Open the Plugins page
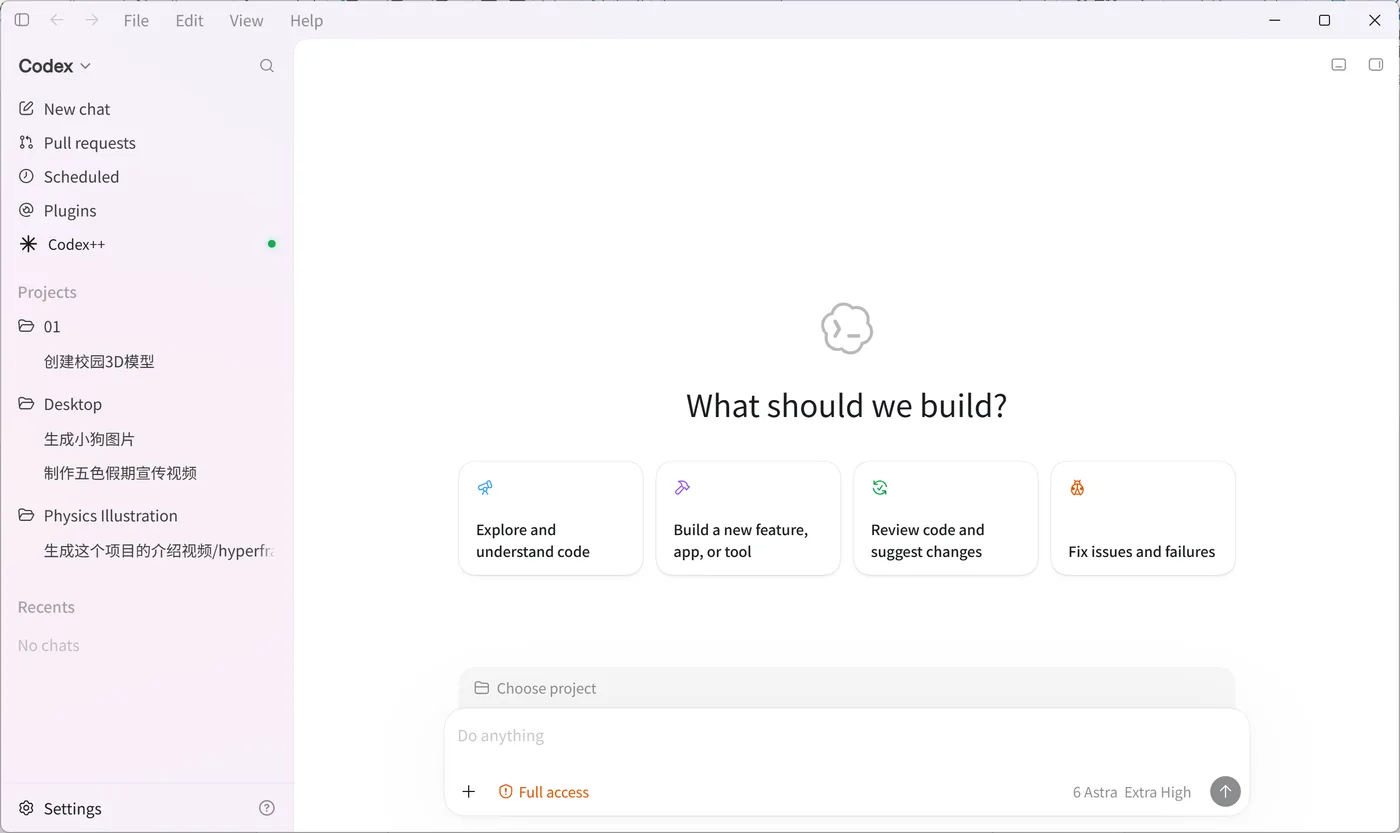Image resolution: width=1400 pixels, height=833 pixels. (147, 211)
